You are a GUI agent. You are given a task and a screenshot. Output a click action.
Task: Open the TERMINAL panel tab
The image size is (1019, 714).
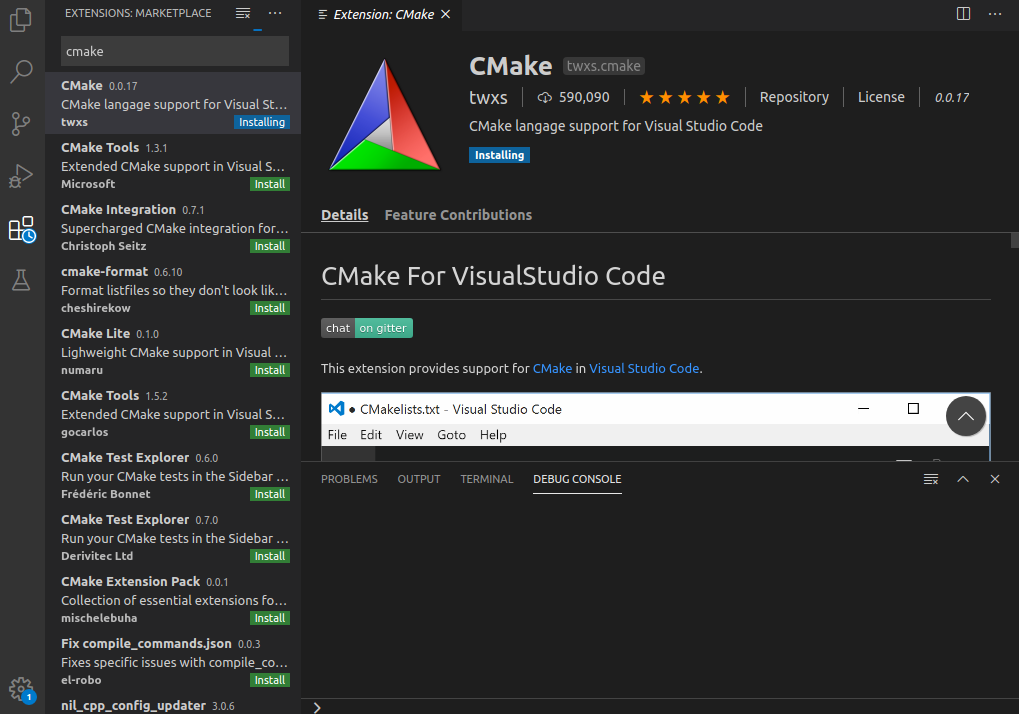pos(487,479)
